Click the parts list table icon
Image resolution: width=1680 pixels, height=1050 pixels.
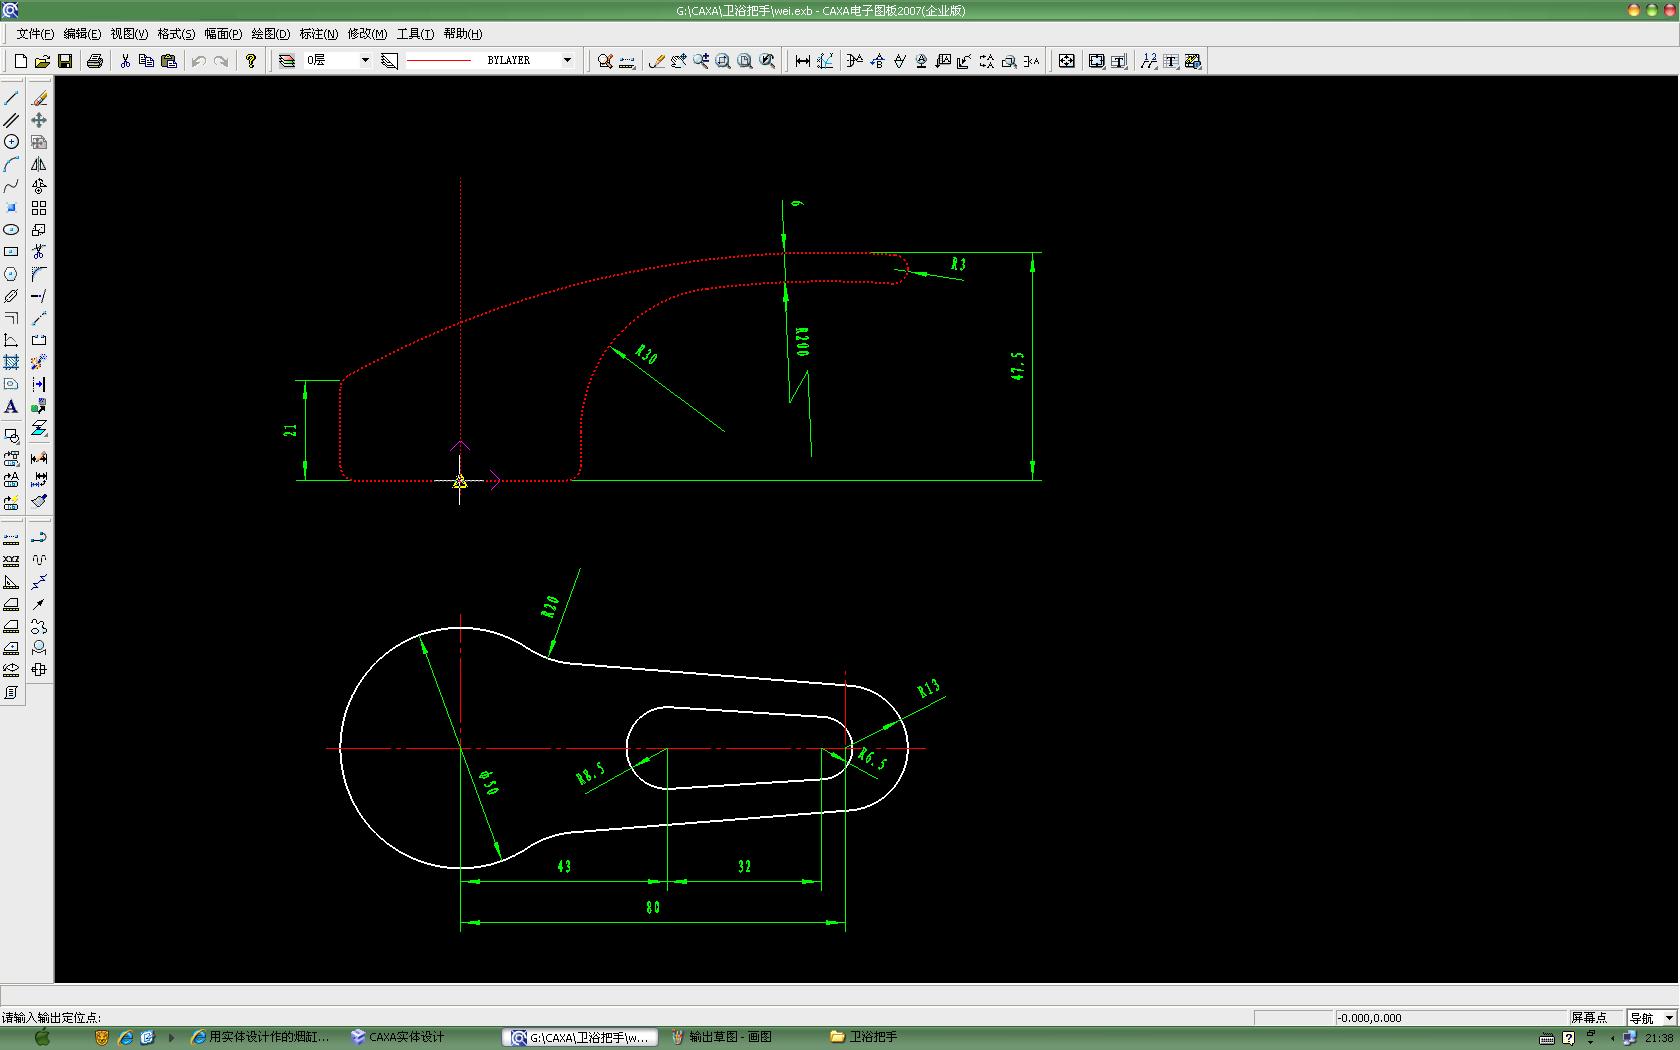click(1171, 61)
